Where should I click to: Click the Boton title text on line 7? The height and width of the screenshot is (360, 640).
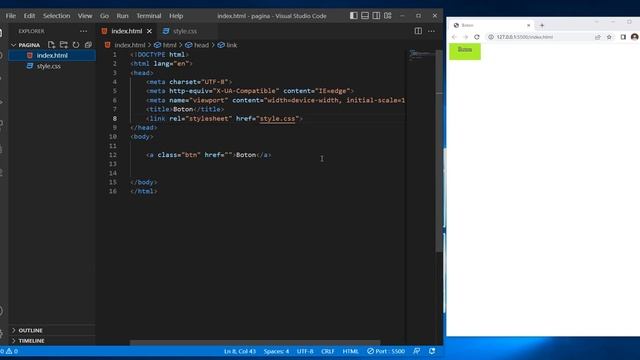183,109
